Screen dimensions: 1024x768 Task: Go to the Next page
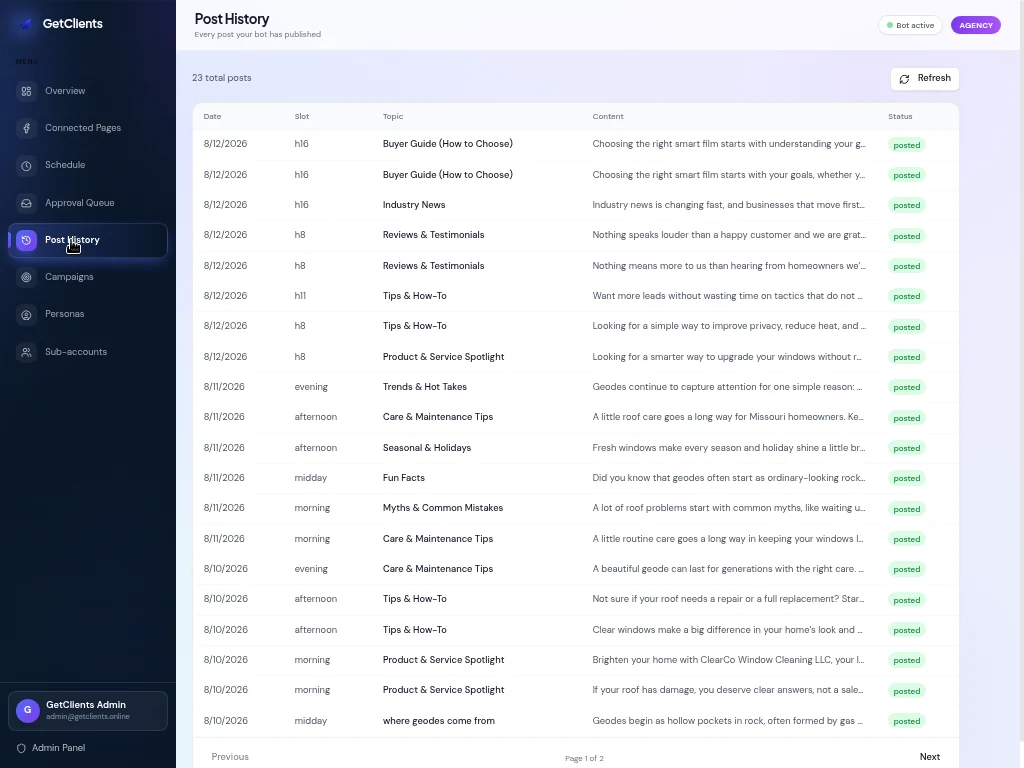pos(929,757)
